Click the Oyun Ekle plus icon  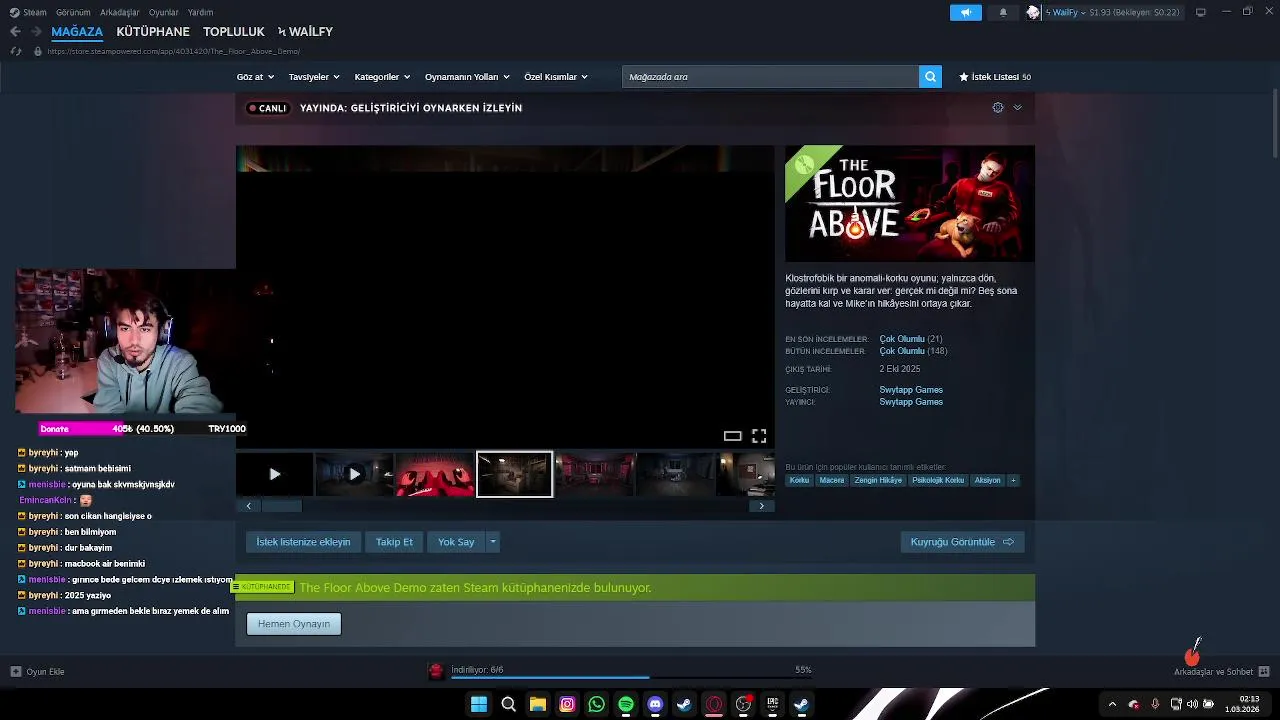click(15, 671)
